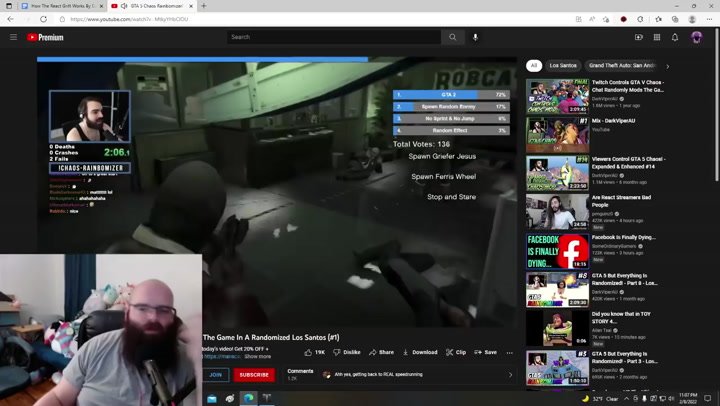Click the top comment preview text
Image resolution: width=720 pixels, height=406 pixels.
click(378, 375)
